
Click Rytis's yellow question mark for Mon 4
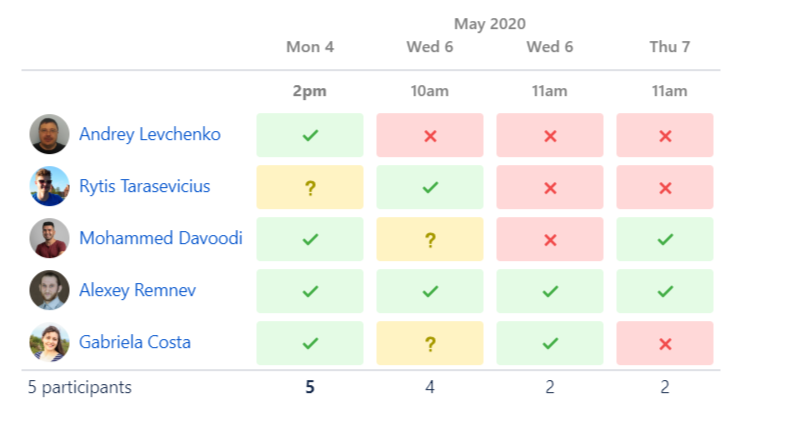(x=310, y=187)
